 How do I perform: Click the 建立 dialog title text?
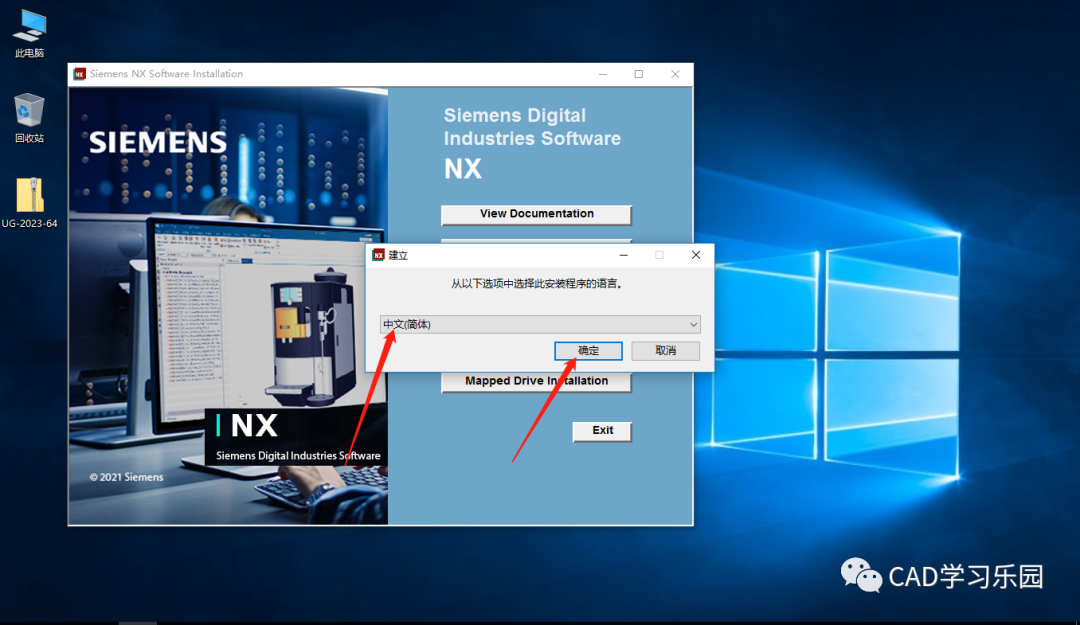(x=398, y=255)
